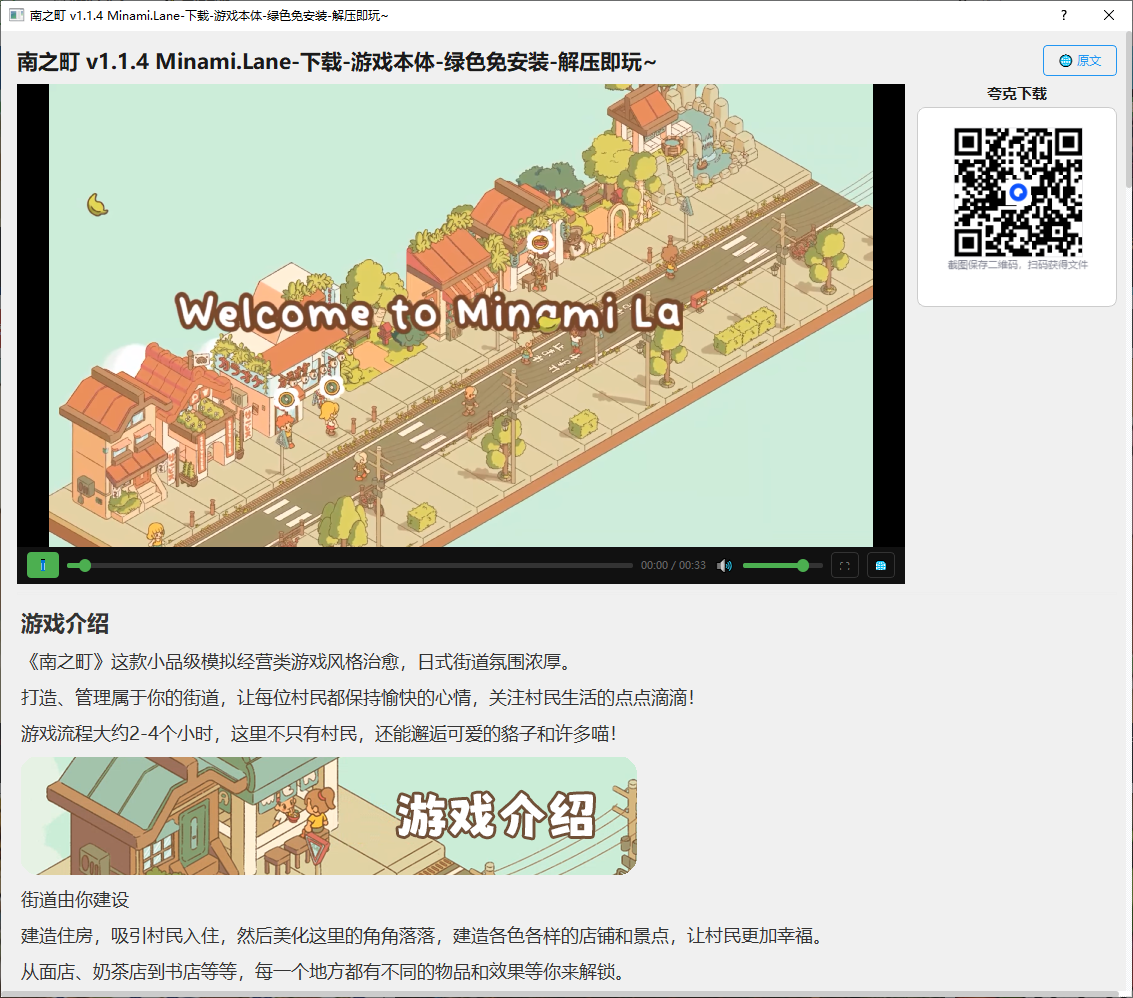Viewport: 1133px width, 998px height.
Task: Click the vertical scrollbar thumb
Action: click(1129, 108)
